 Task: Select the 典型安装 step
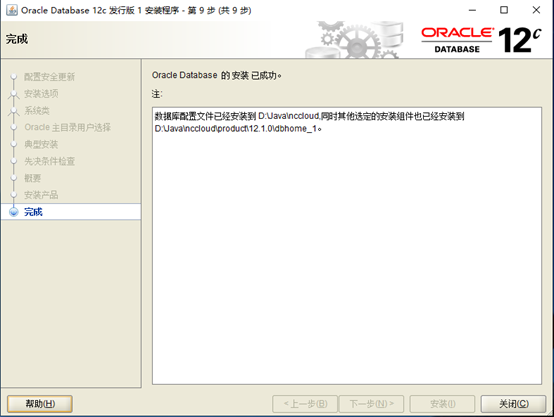click(x=41, y=144)
